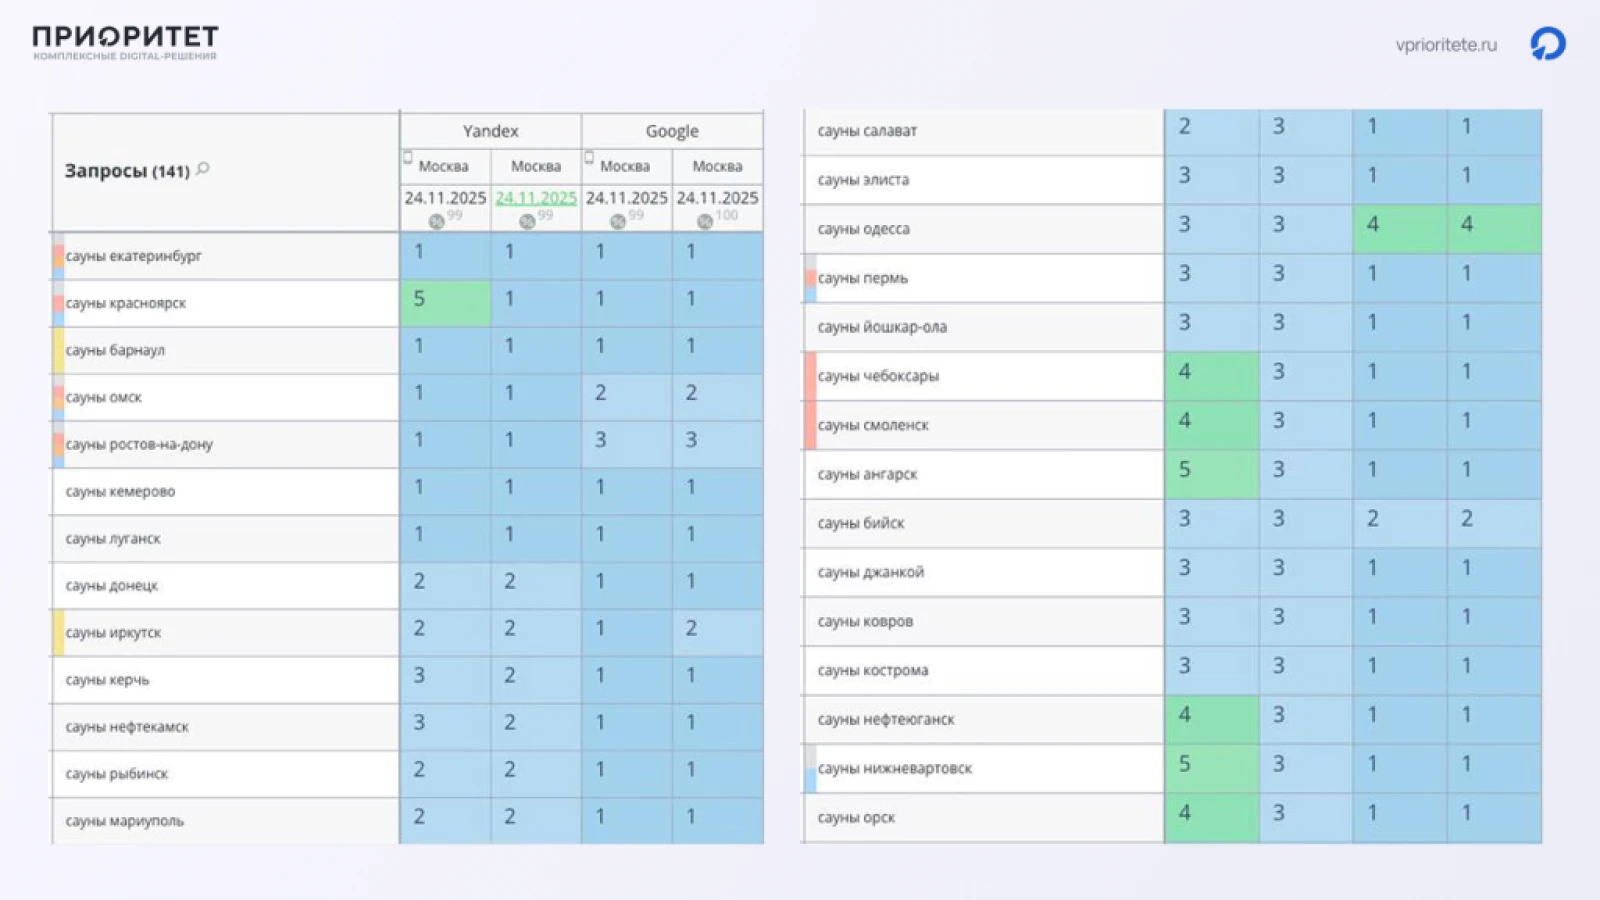Click the search icon next to Запросы (141)
Screen dimensions: 1600x900
click(203, 169)
